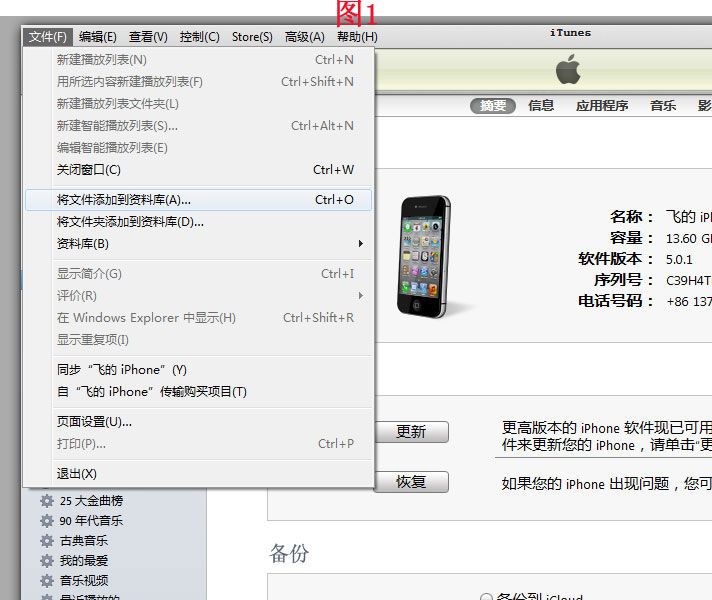
Task: Switch to the 摘要 tab
Action: click(493, 106)
